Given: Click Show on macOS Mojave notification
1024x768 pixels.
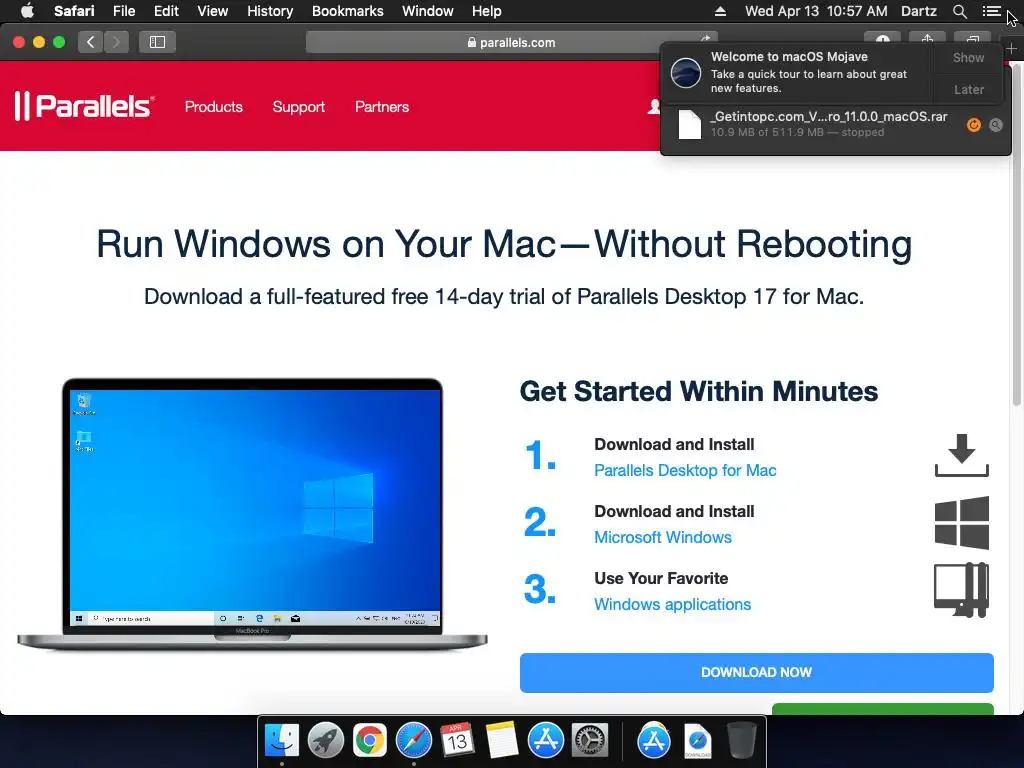Looking at the screenshot, I should [968, 57].
